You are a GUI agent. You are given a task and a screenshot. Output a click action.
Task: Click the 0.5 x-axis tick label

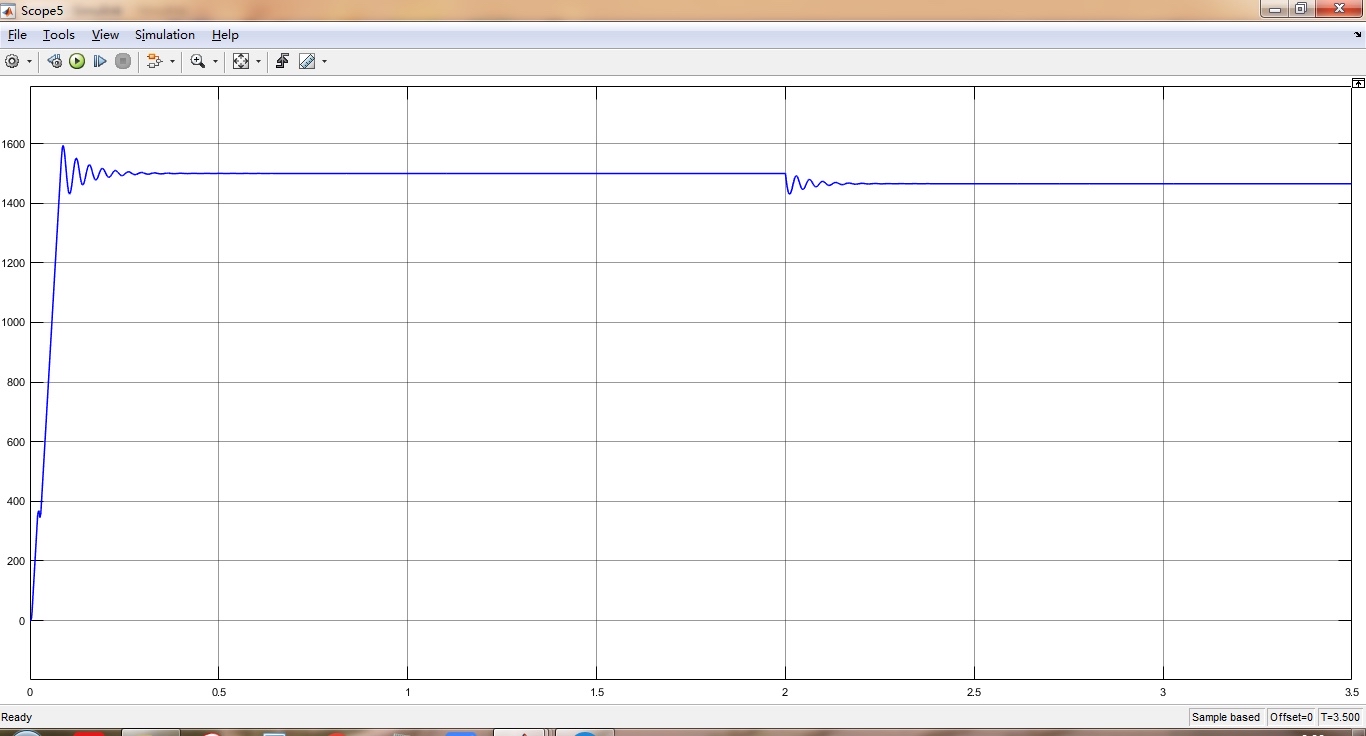pyautogui.click(x=219, y=692)
